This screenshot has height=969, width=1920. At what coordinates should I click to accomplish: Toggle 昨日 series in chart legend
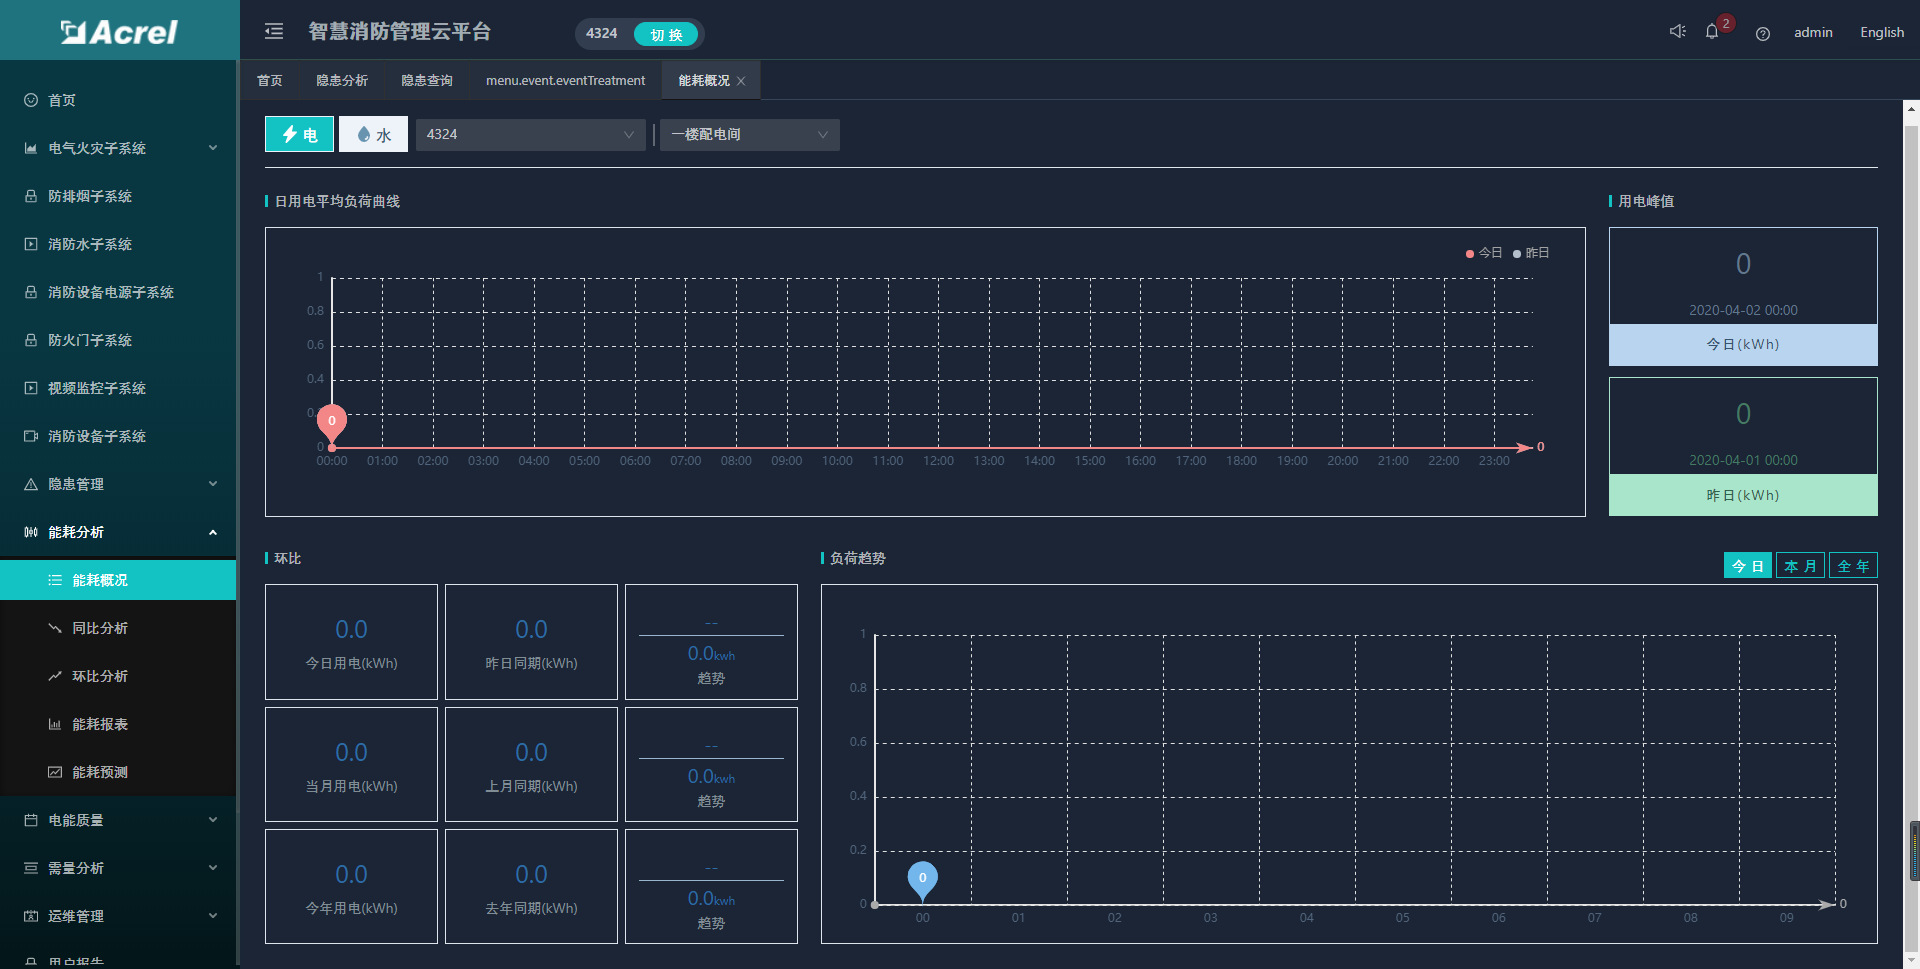click(1531, 253)
